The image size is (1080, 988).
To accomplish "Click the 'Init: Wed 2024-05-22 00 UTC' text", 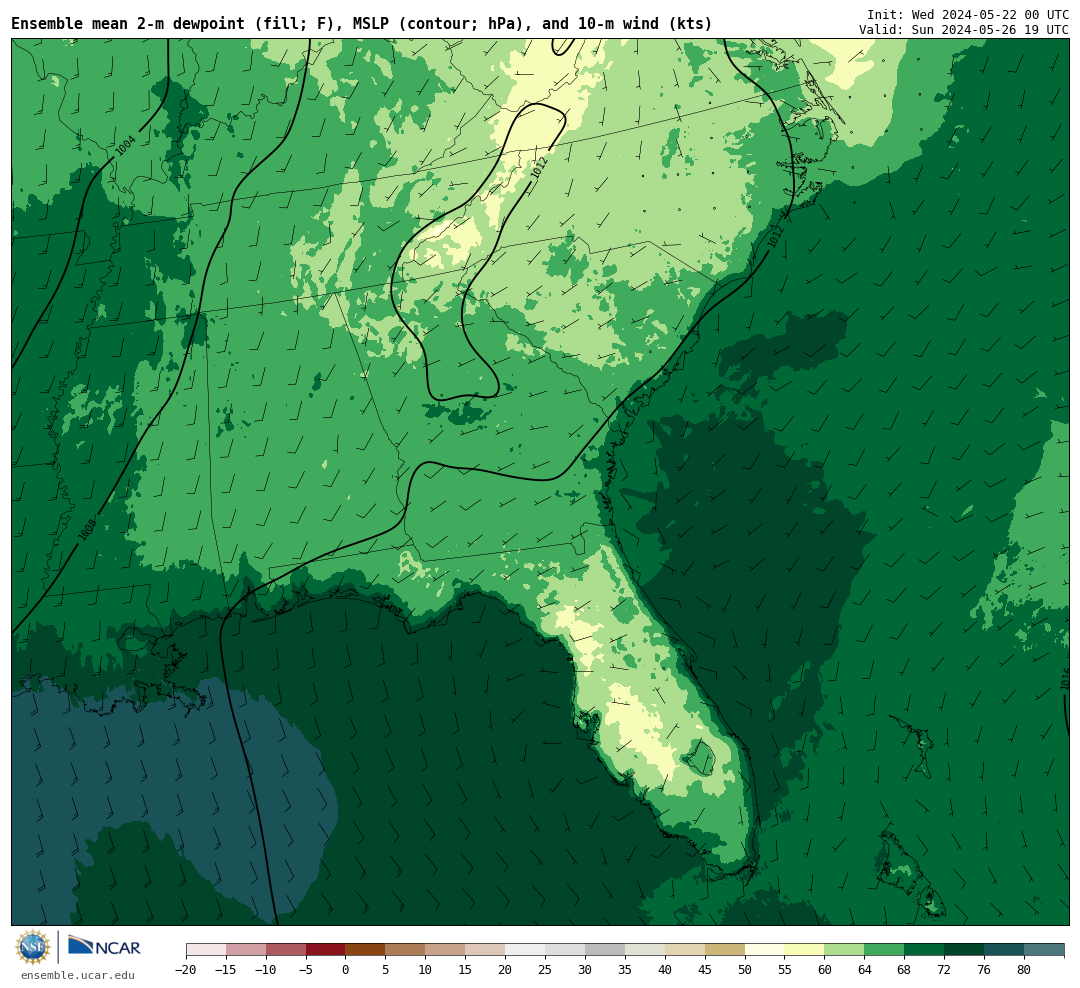I will pos(968,14).
